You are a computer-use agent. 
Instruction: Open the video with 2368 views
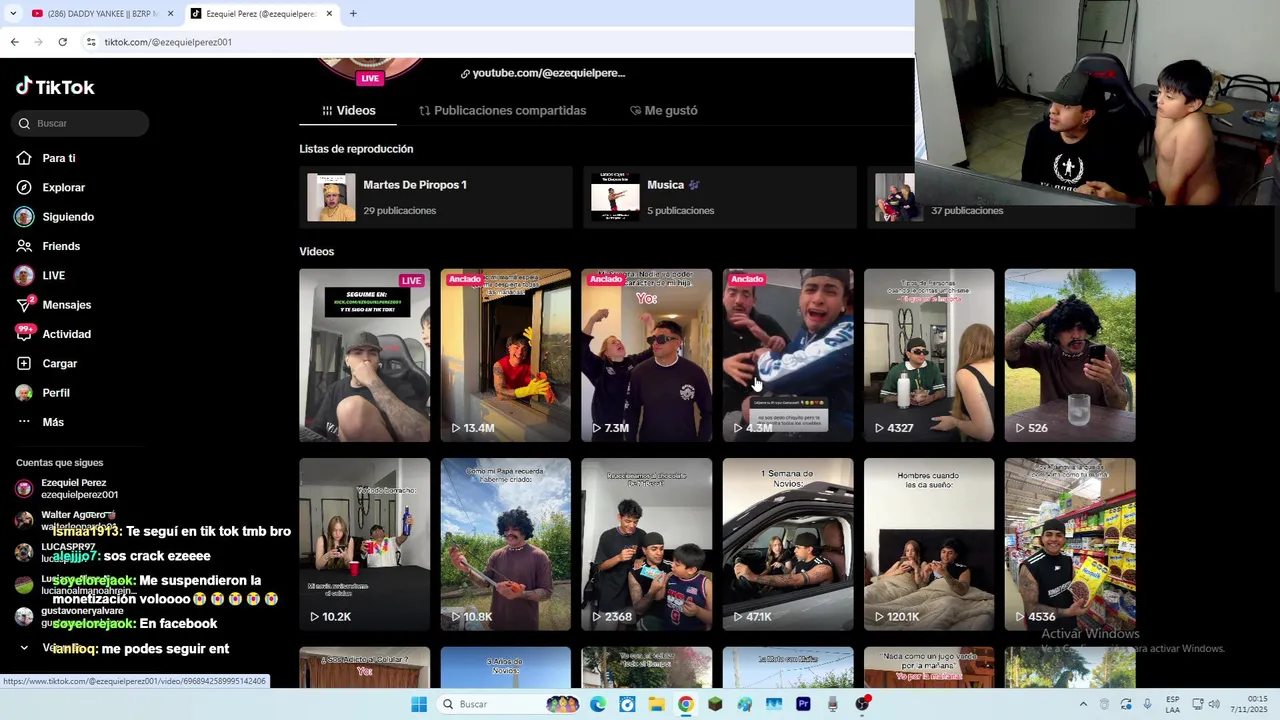point(647,544)
